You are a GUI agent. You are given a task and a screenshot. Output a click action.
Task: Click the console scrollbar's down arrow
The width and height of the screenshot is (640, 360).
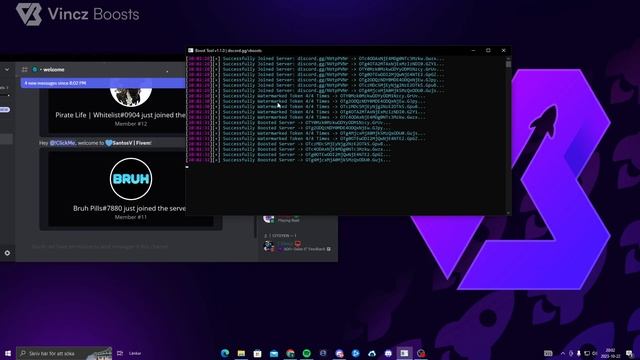click(508, 212)
